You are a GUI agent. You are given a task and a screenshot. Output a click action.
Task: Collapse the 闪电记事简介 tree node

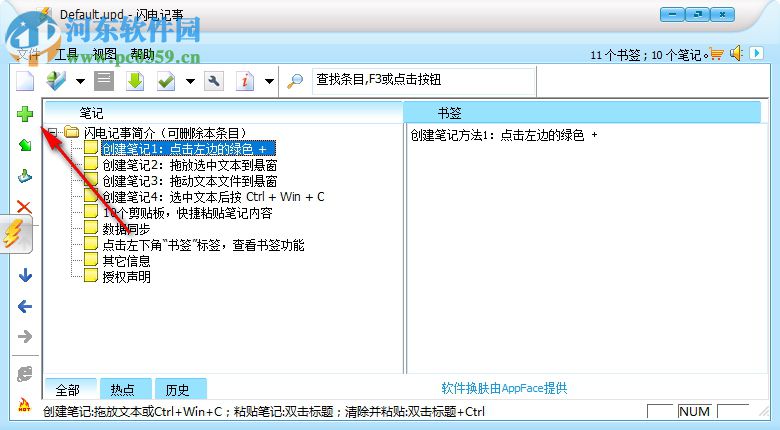[52, 133]
